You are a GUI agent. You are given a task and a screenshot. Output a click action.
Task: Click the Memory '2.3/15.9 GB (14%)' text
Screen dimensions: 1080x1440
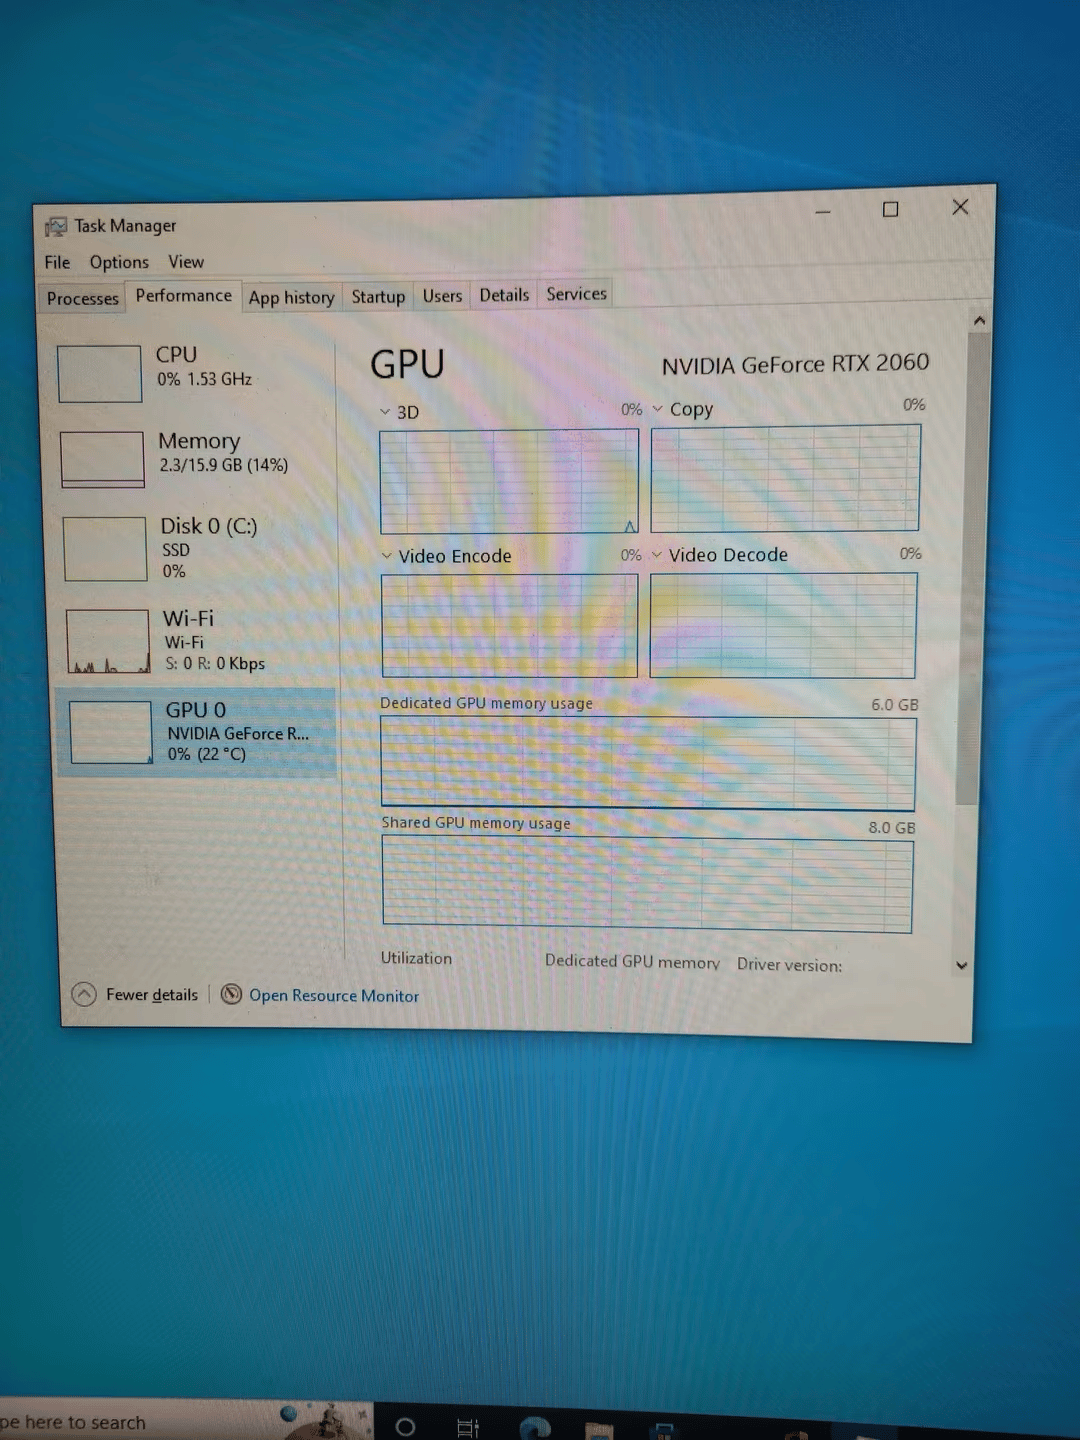(x=224, y=465)
